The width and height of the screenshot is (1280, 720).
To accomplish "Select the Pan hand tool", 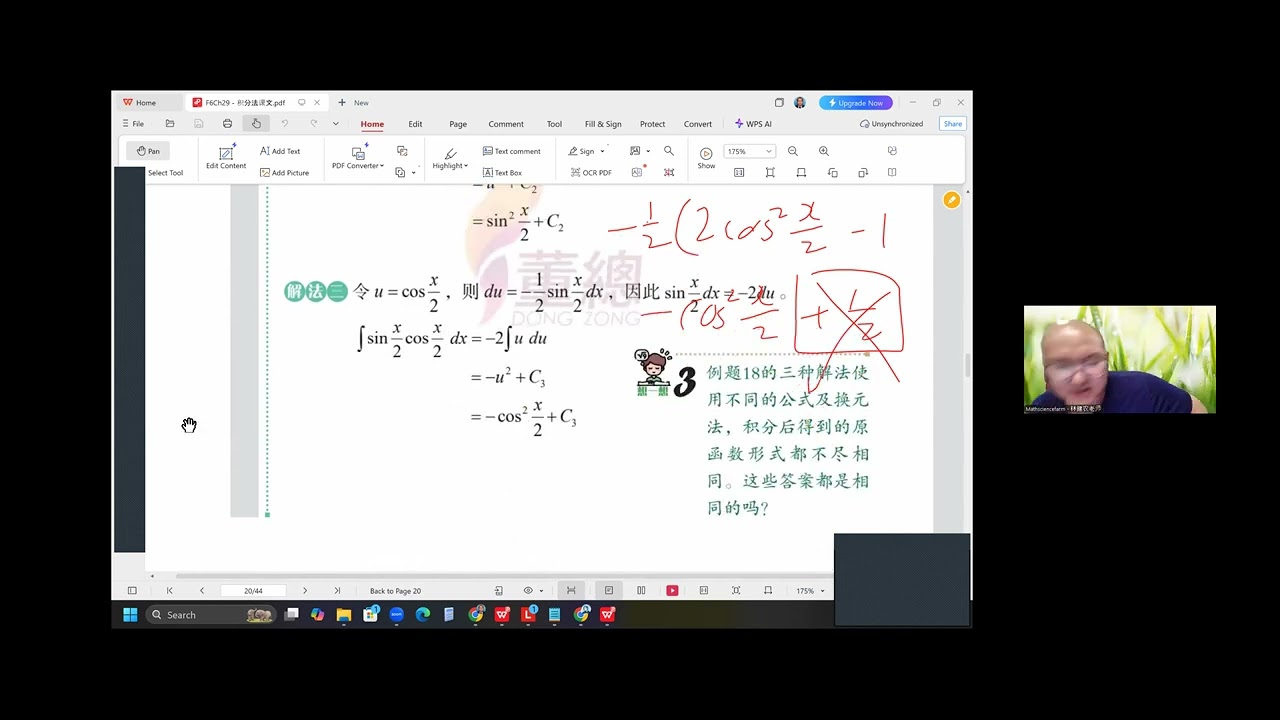I will pyautogui.click(x=148, y=151).
